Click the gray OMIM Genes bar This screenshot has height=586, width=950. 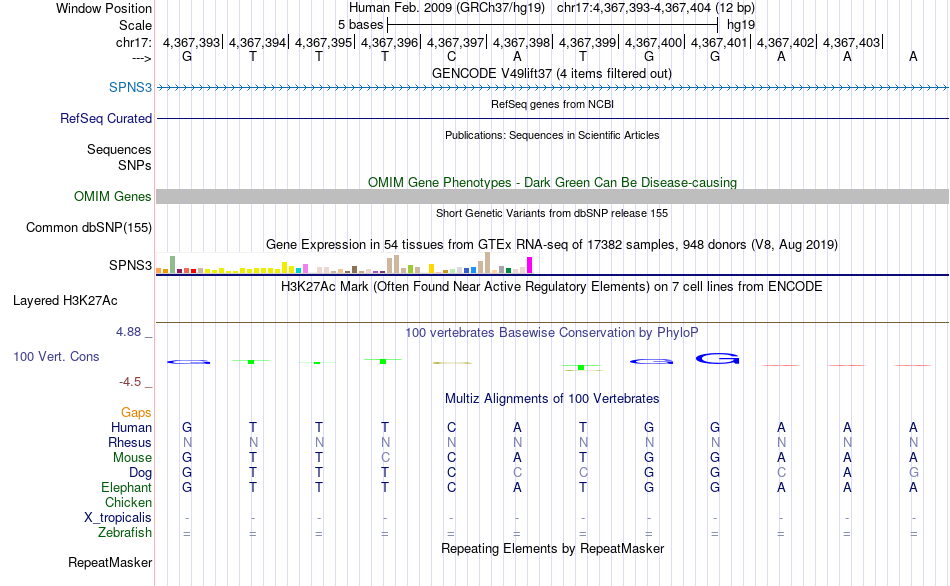[x=552, y=196]
